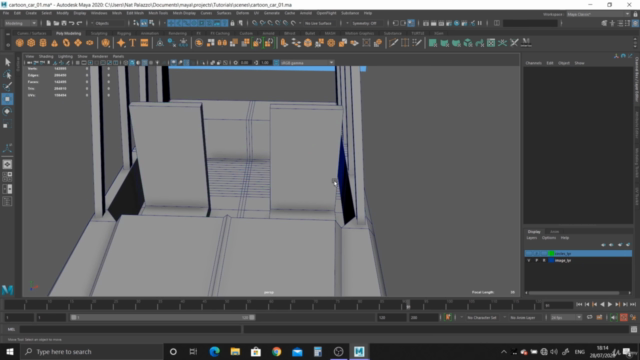Viewport: 640px width, 360px height.
Task: Toggle visibility V of image_lyr layer
Action: point(529,260)
